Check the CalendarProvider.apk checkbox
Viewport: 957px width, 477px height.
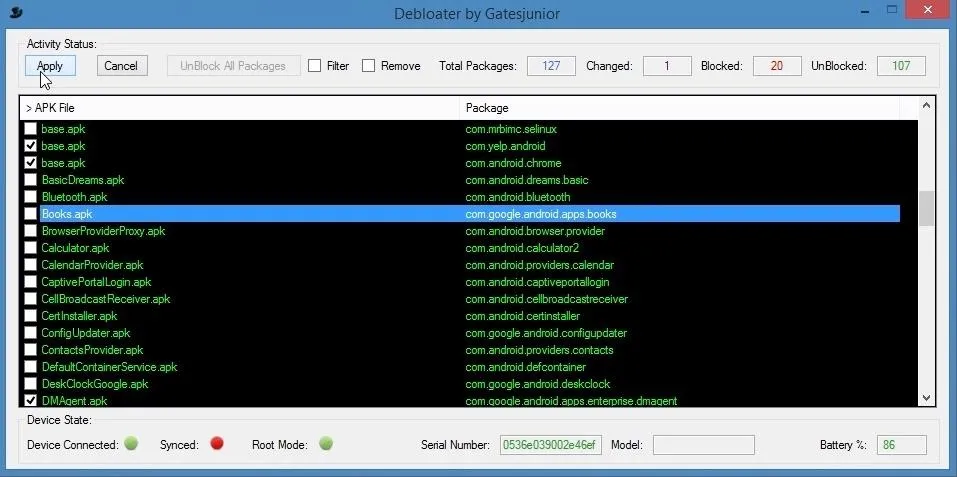point(30,265)
